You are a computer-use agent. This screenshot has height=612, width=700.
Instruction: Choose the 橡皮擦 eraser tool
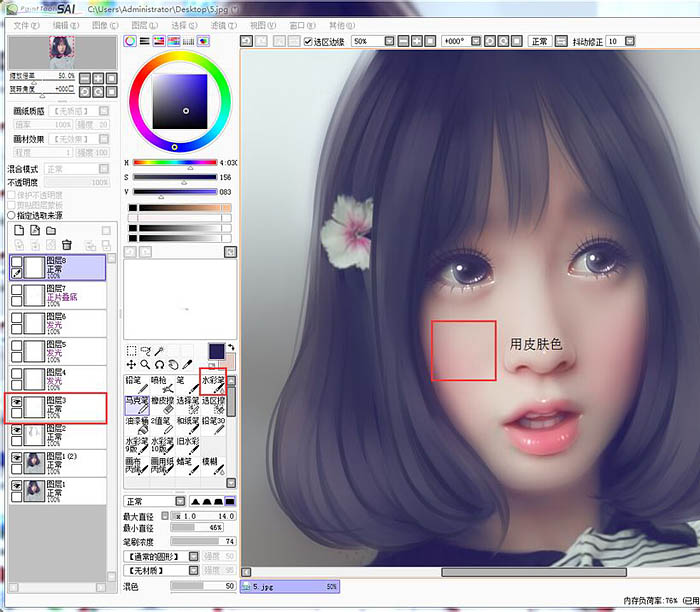pos(161,405)
